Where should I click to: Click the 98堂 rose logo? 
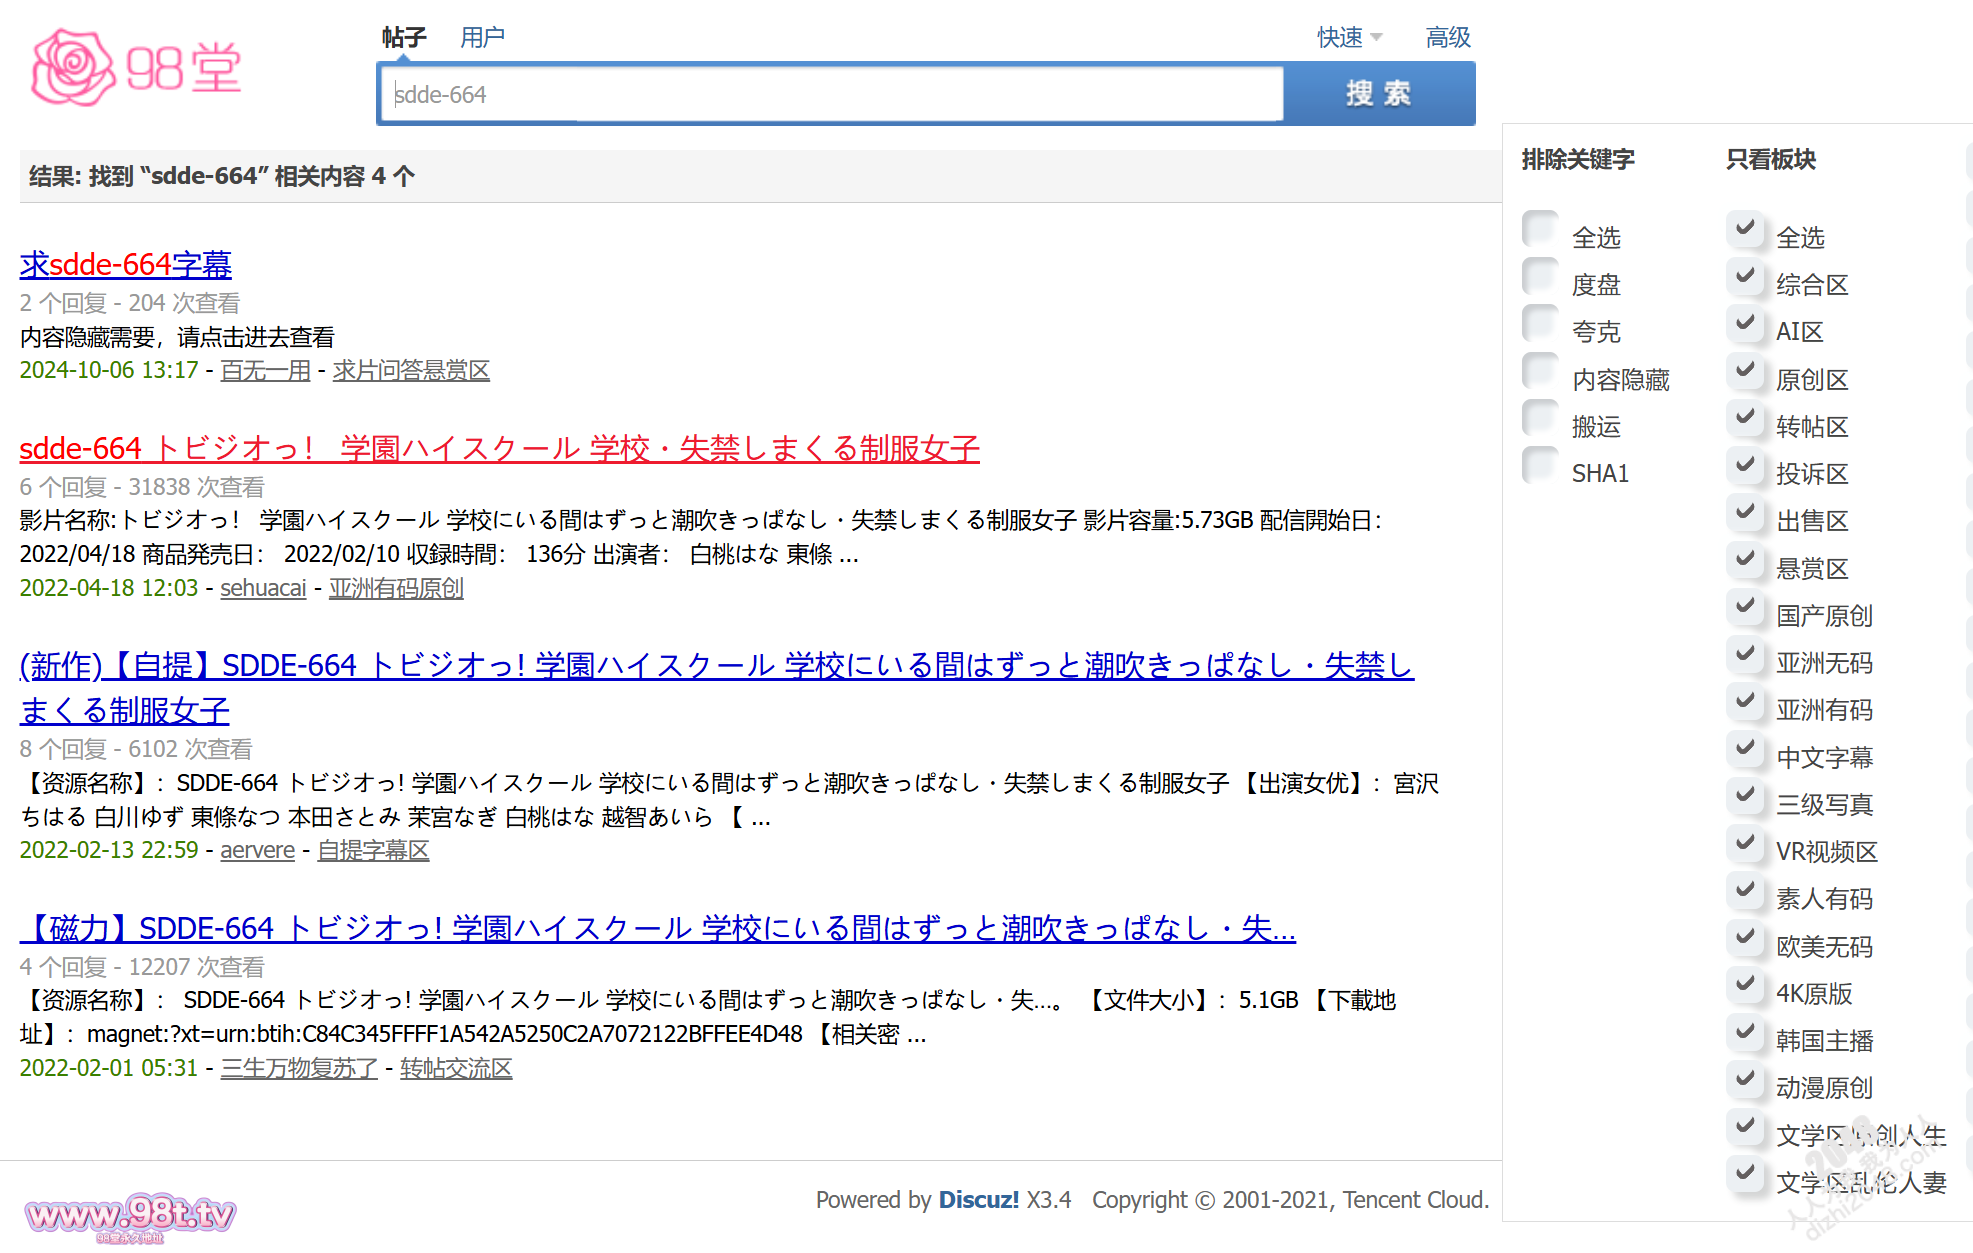(x=136, y=68)
